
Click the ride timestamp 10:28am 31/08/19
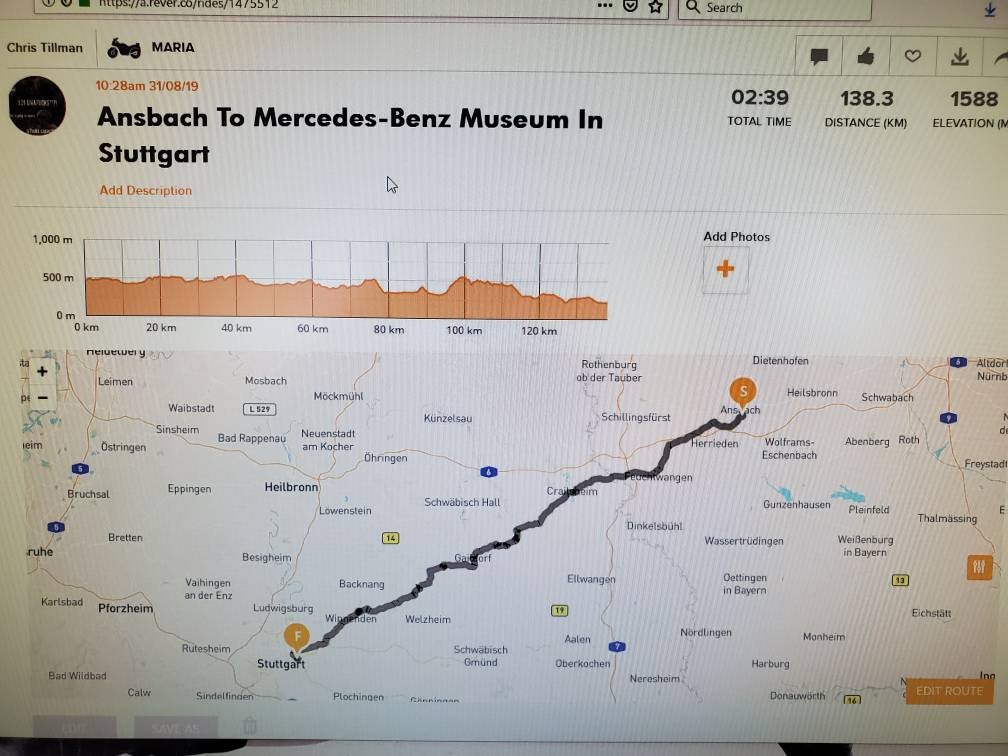pos(147,86)
